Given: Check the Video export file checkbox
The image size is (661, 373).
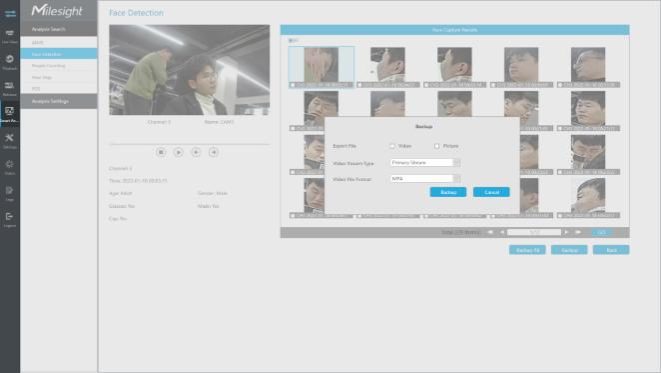Looking at the screenshot, I should click(x=392, y=146).
